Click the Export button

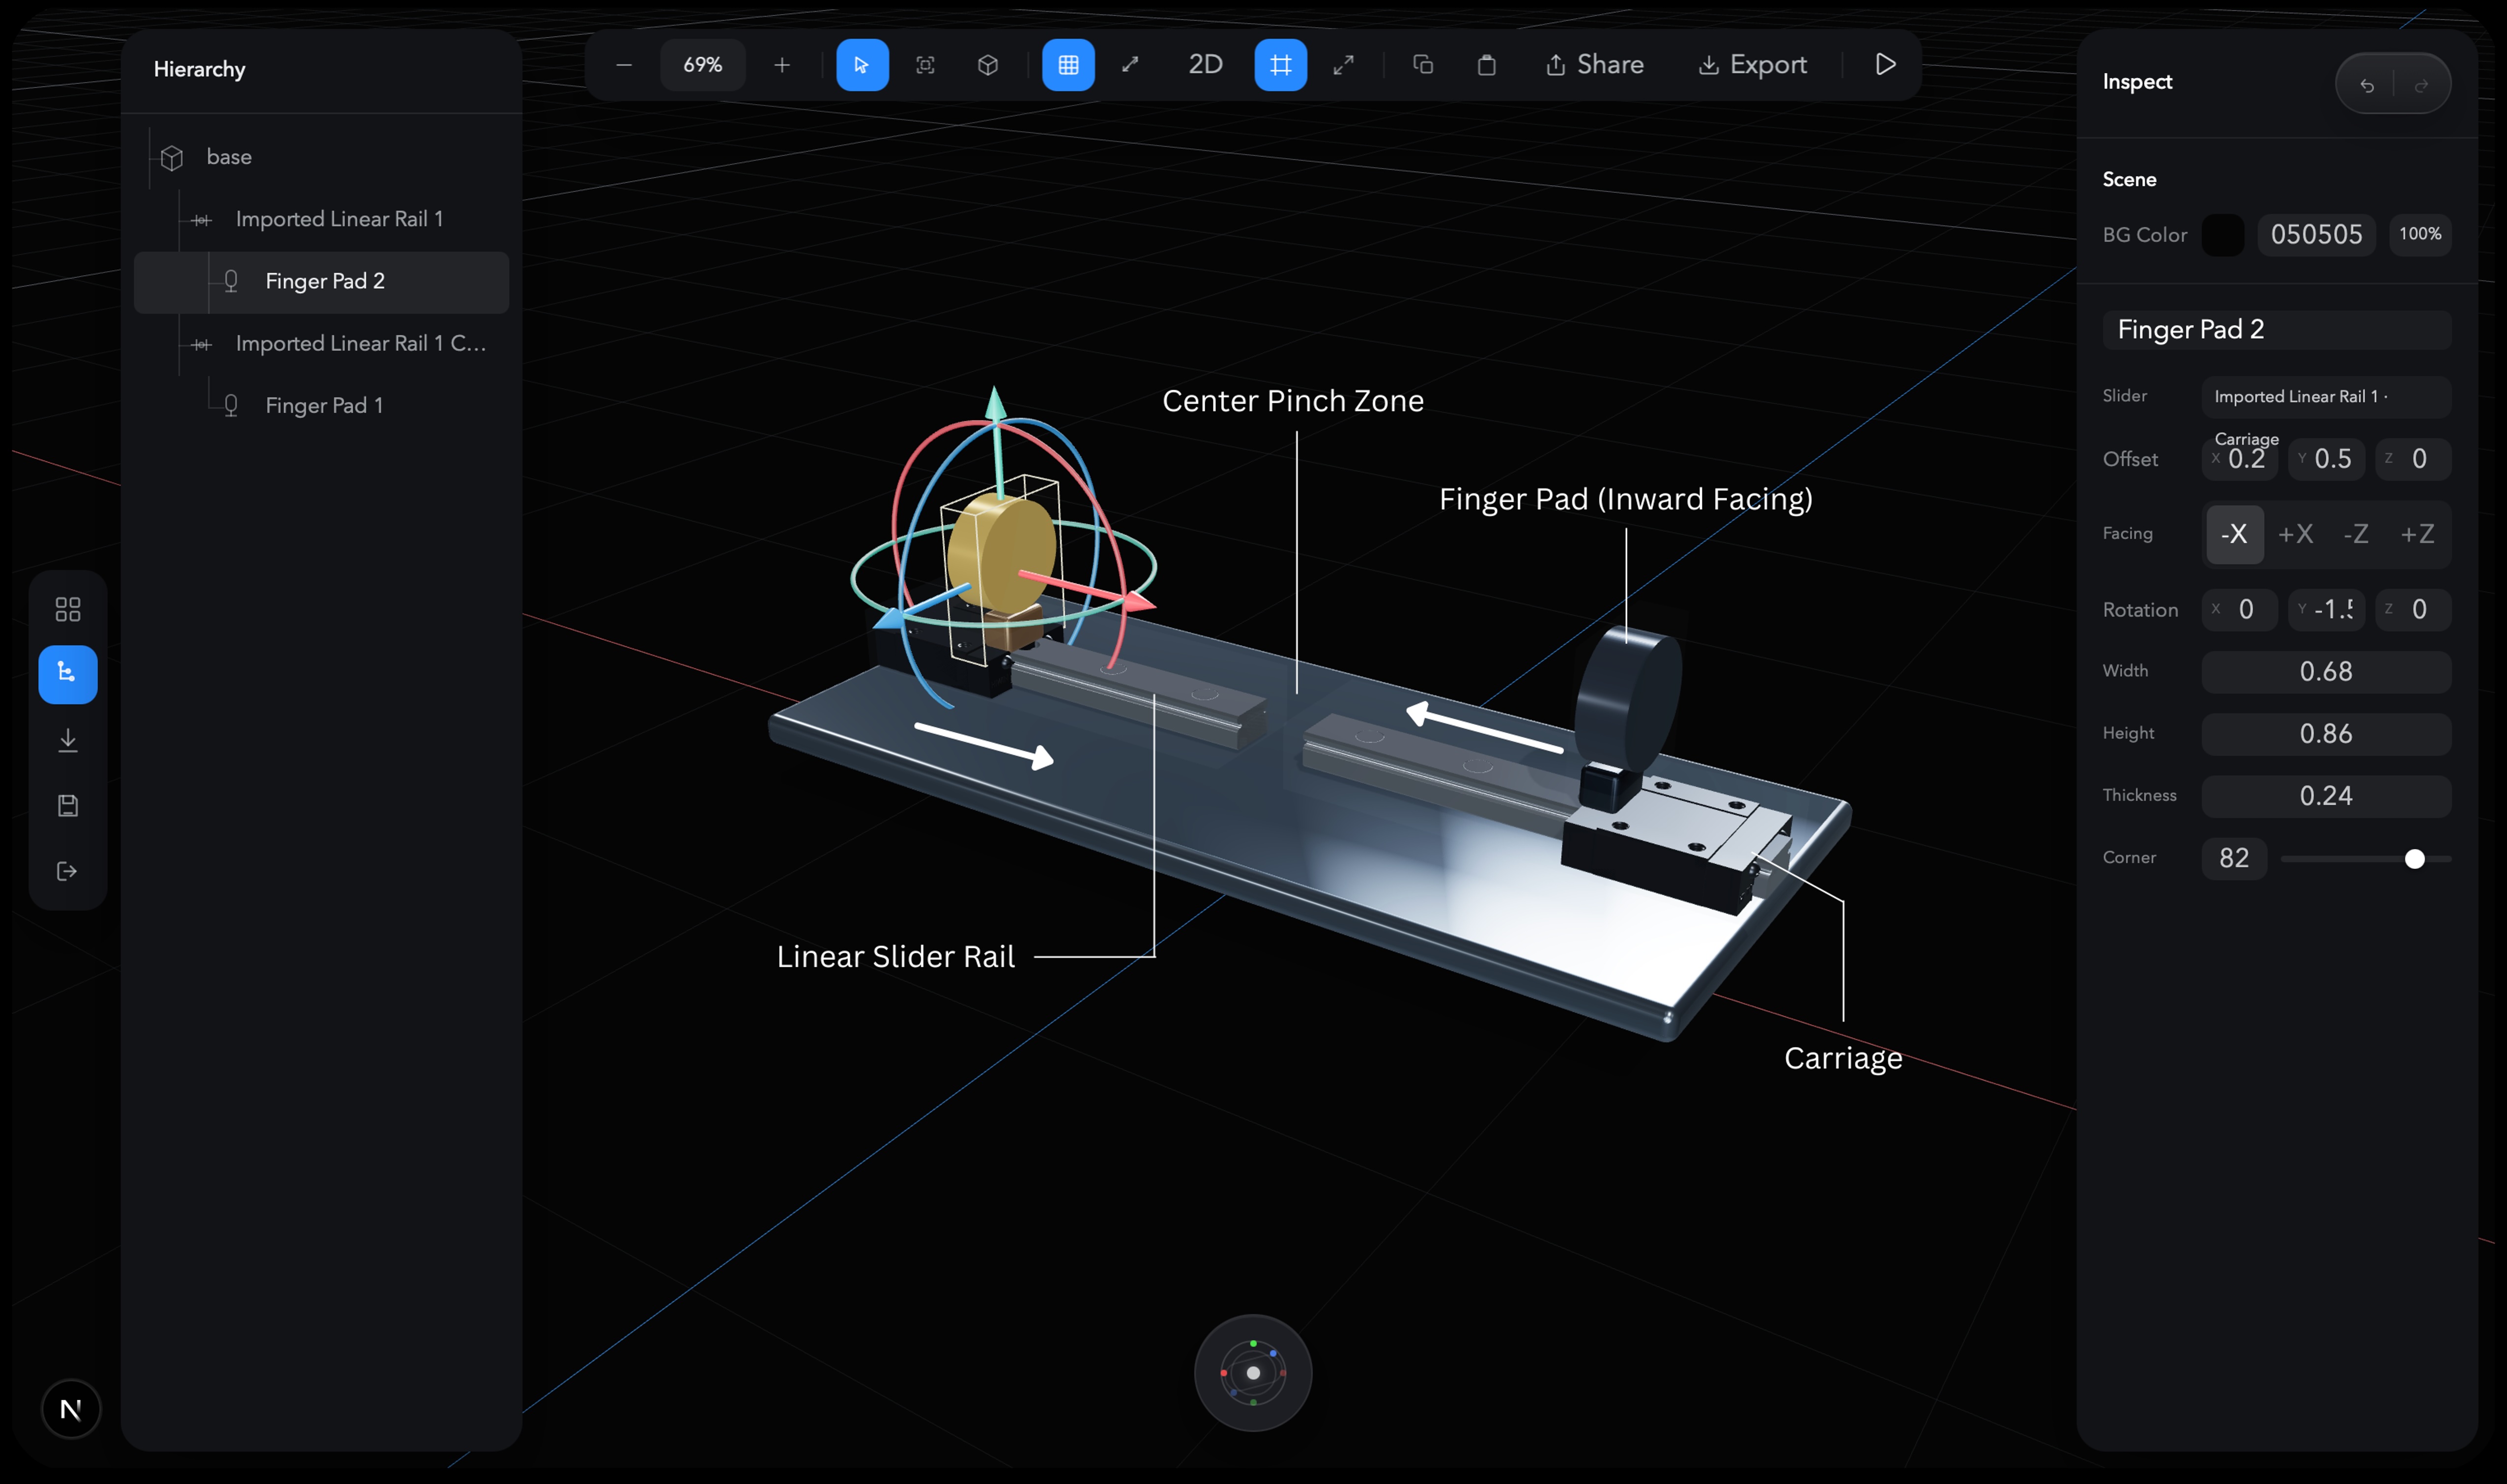(1753, 65)
